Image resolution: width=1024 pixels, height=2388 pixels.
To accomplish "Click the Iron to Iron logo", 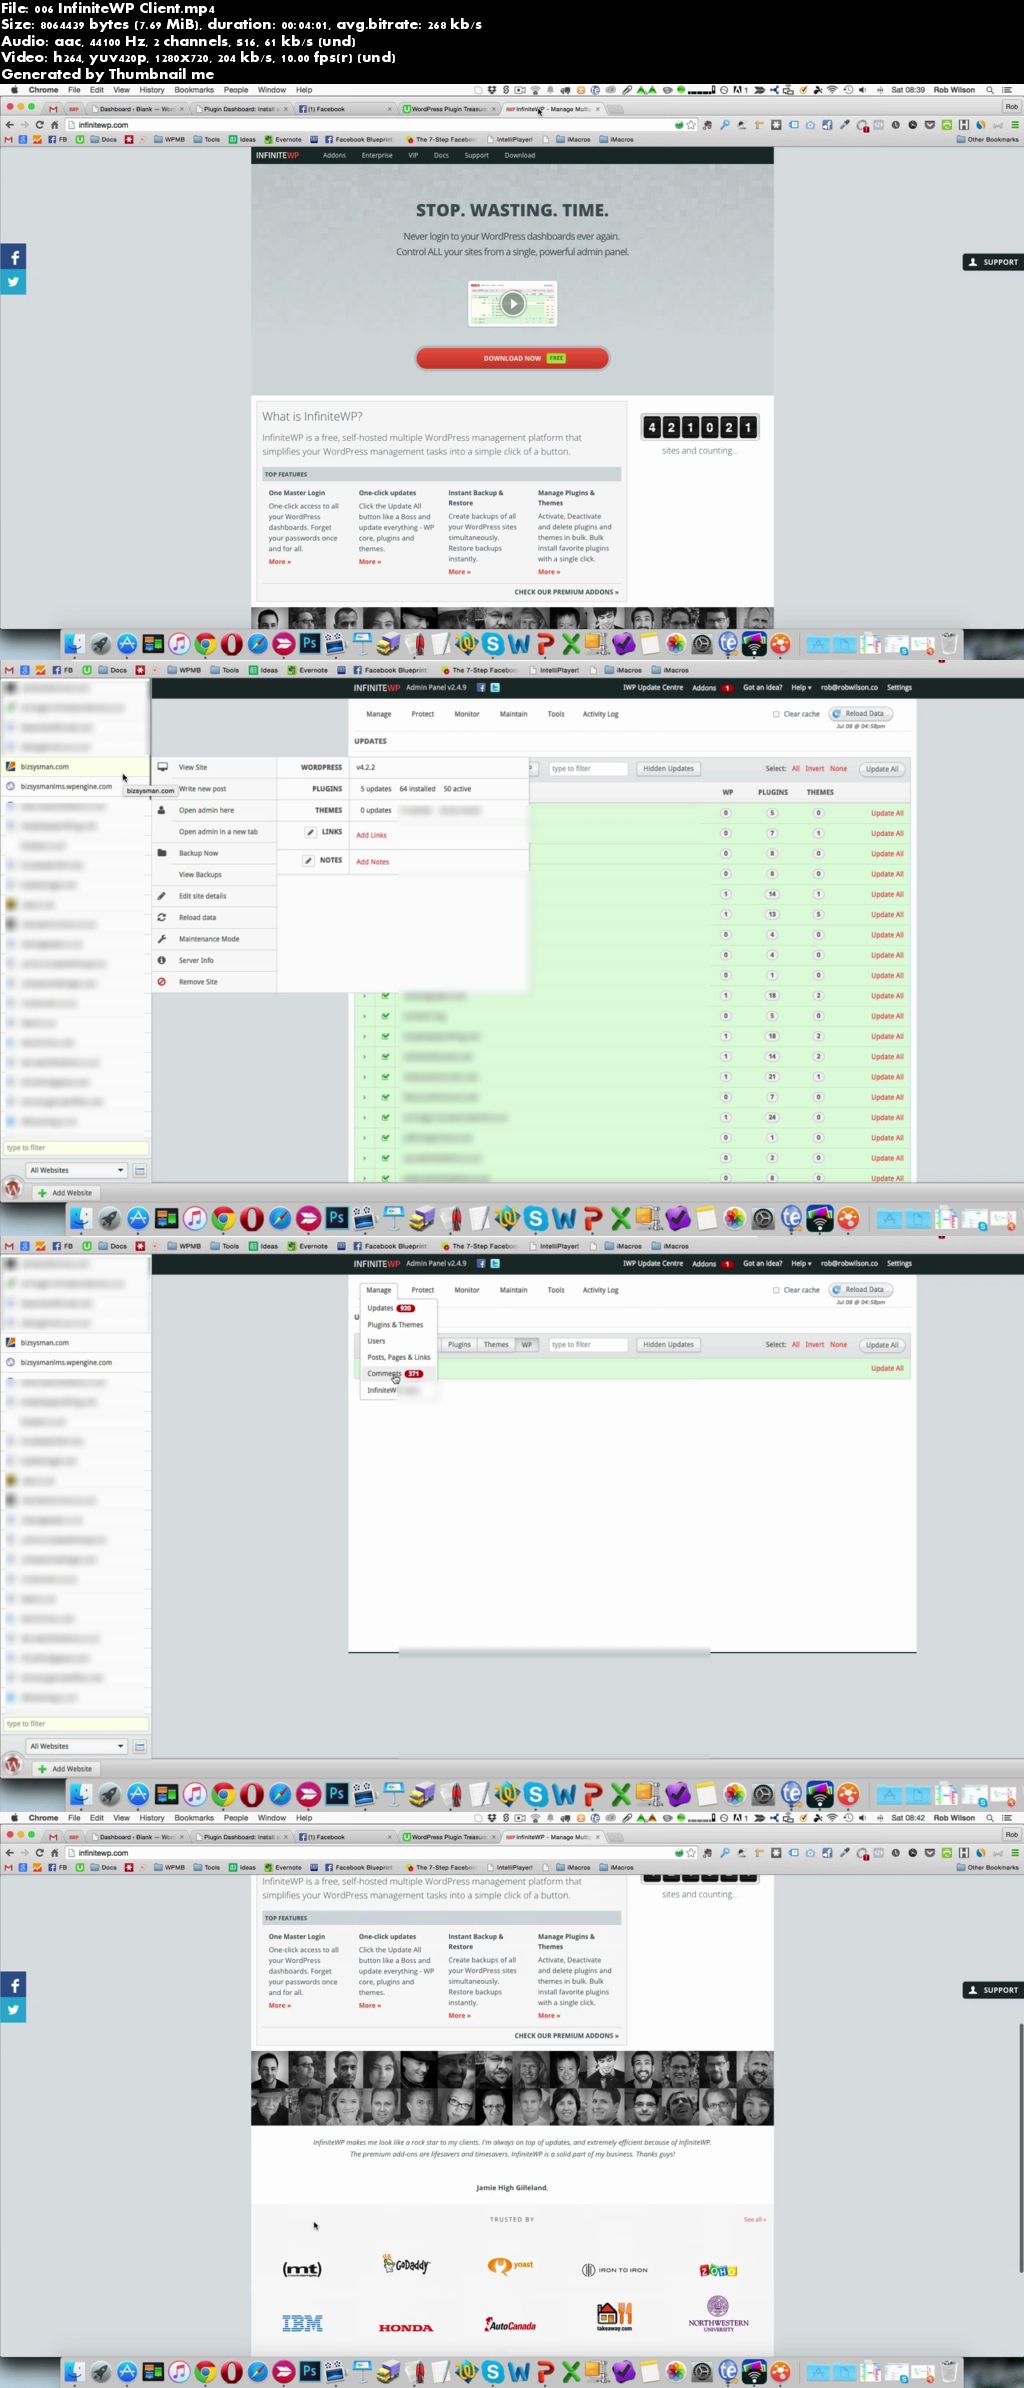I will point(614,2270).
